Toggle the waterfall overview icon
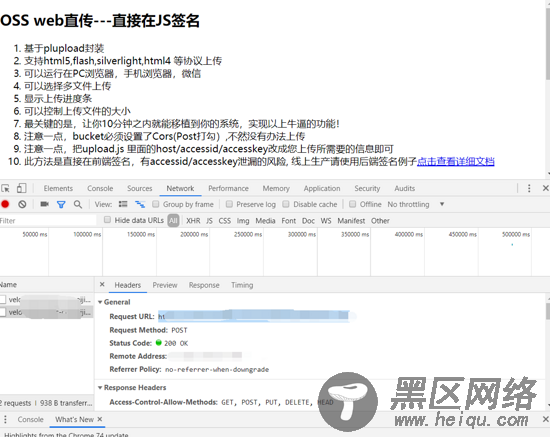This screenshot has height=437, width=550. click(x=140, y=204)
